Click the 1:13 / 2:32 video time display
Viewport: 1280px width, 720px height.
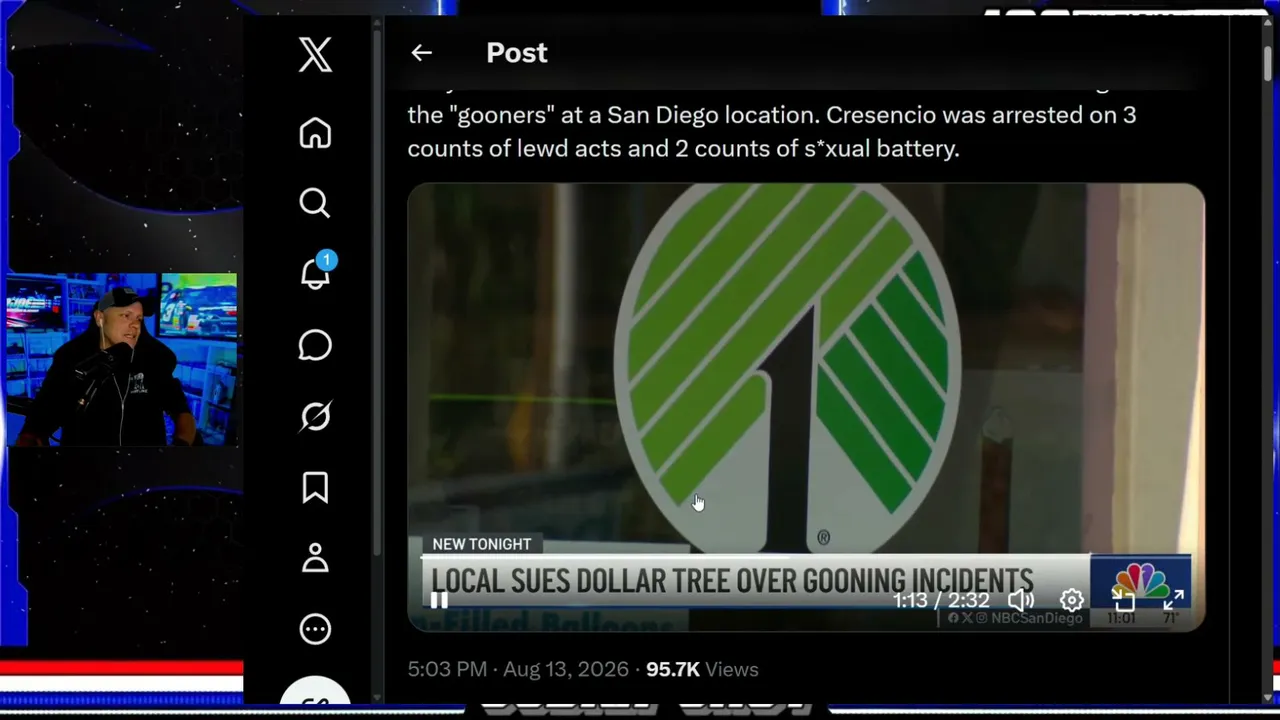[x=941, y=600]
